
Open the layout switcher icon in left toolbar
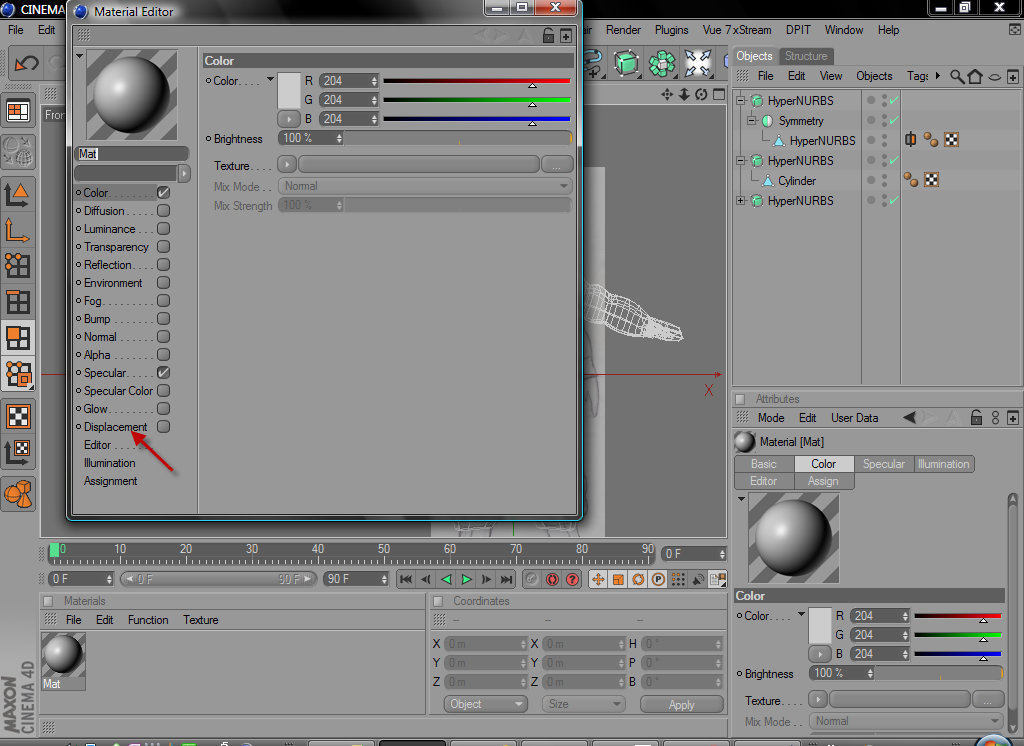click(x=18, y=111)
